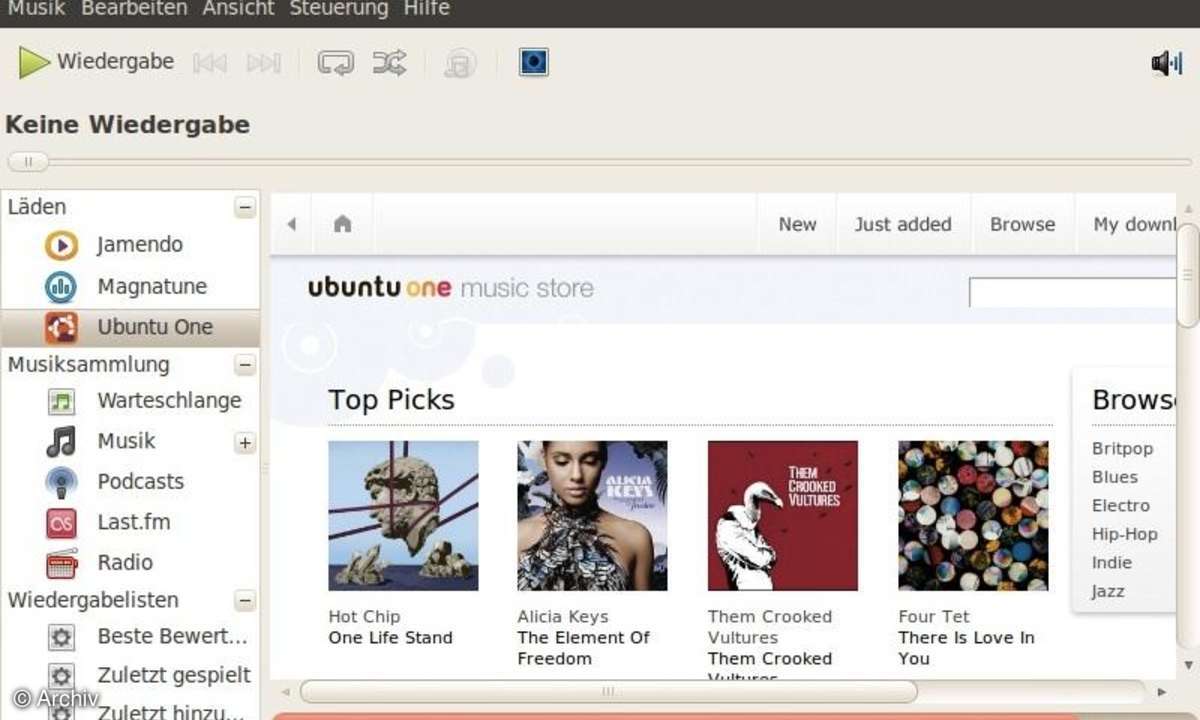The image size is (1200, 720).
Task: Open the One Life Stand title link
Action: click(390, 638)
